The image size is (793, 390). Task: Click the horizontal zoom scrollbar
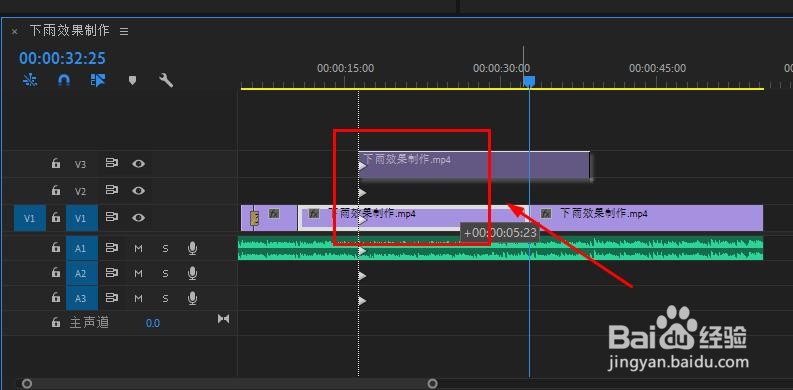(230, 384)
